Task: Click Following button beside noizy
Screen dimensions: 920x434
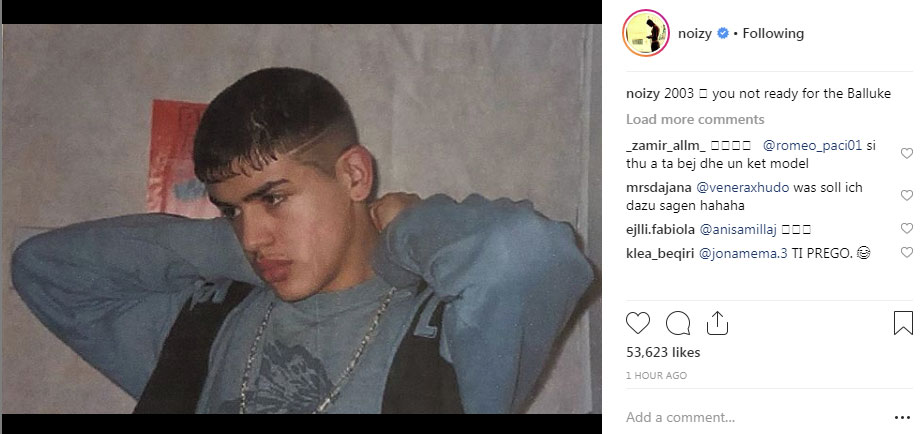Action: (x=773, y=33)
